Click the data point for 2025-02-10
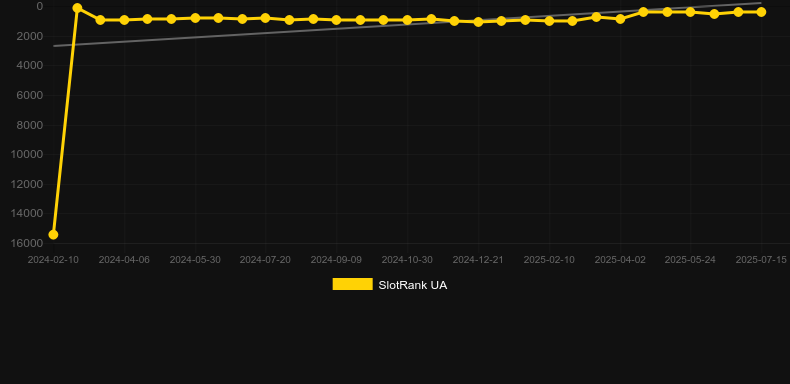The width and height of the screenshot is (790, 384). pyautogui.click(x=549, y=21)
